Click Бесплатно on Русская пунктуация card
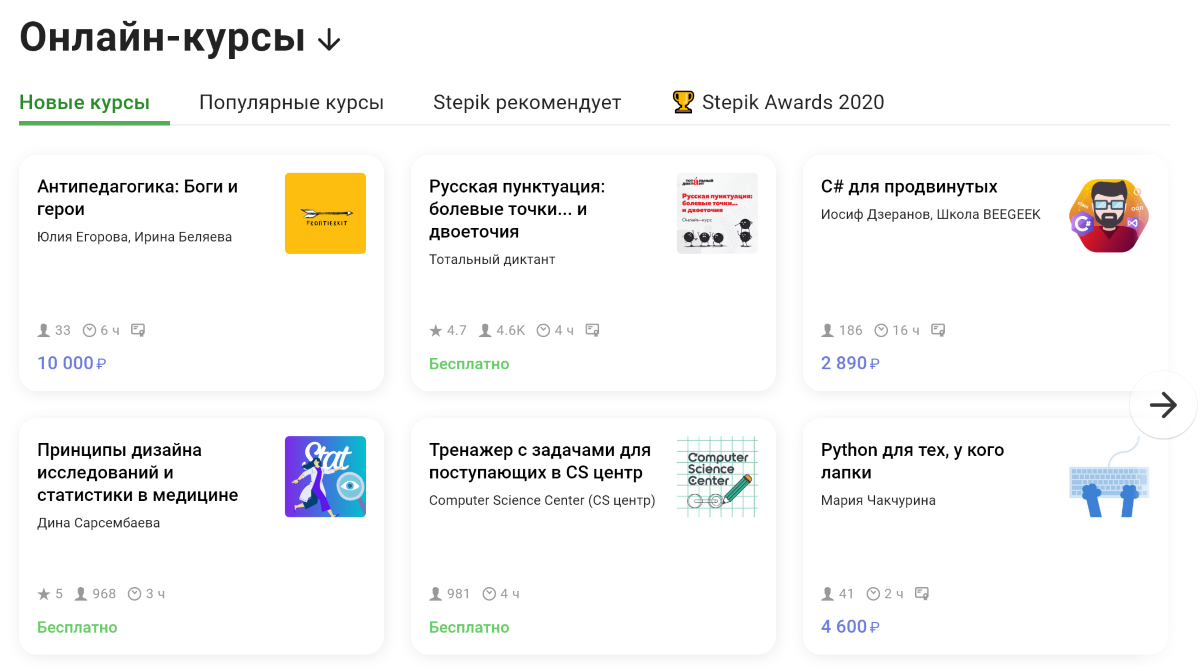Image resolution: width=1200 pixels, height=671 pixels. pyautogui.click(x=469, y=364)
